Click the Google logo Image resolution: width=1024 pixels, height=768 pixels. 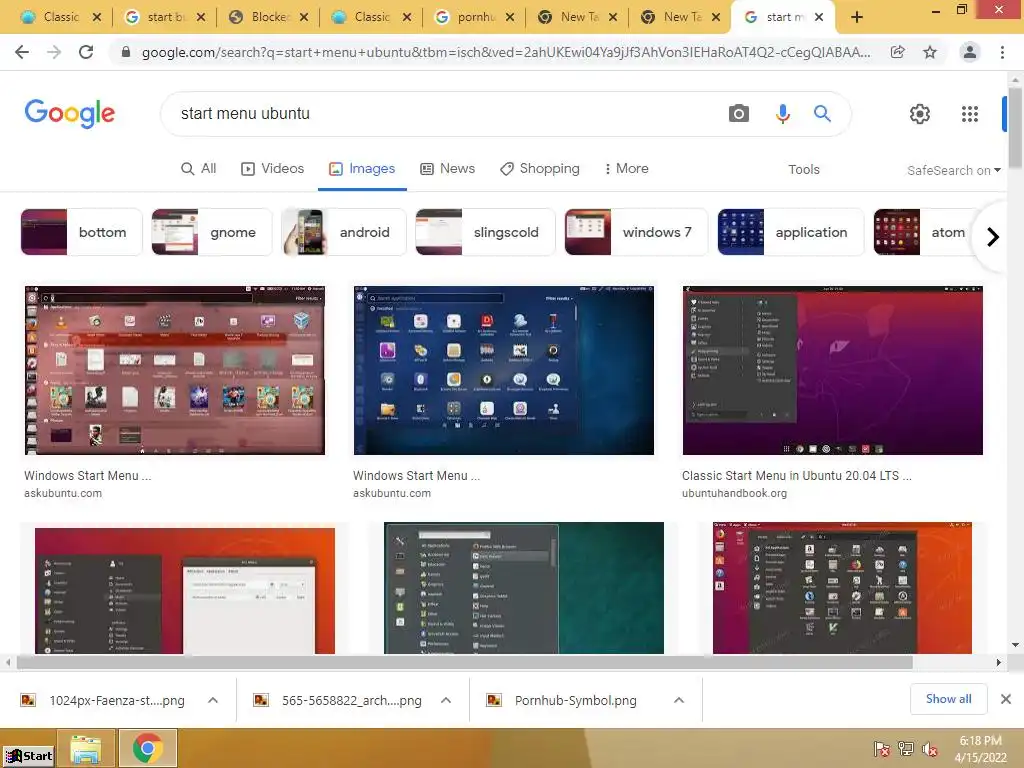tap(70, 114)
